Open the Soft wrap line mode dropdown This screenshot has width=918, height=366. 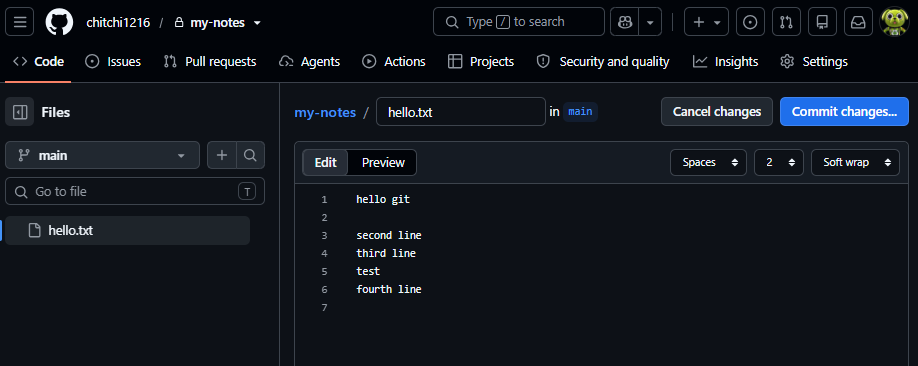coord(855,162)
